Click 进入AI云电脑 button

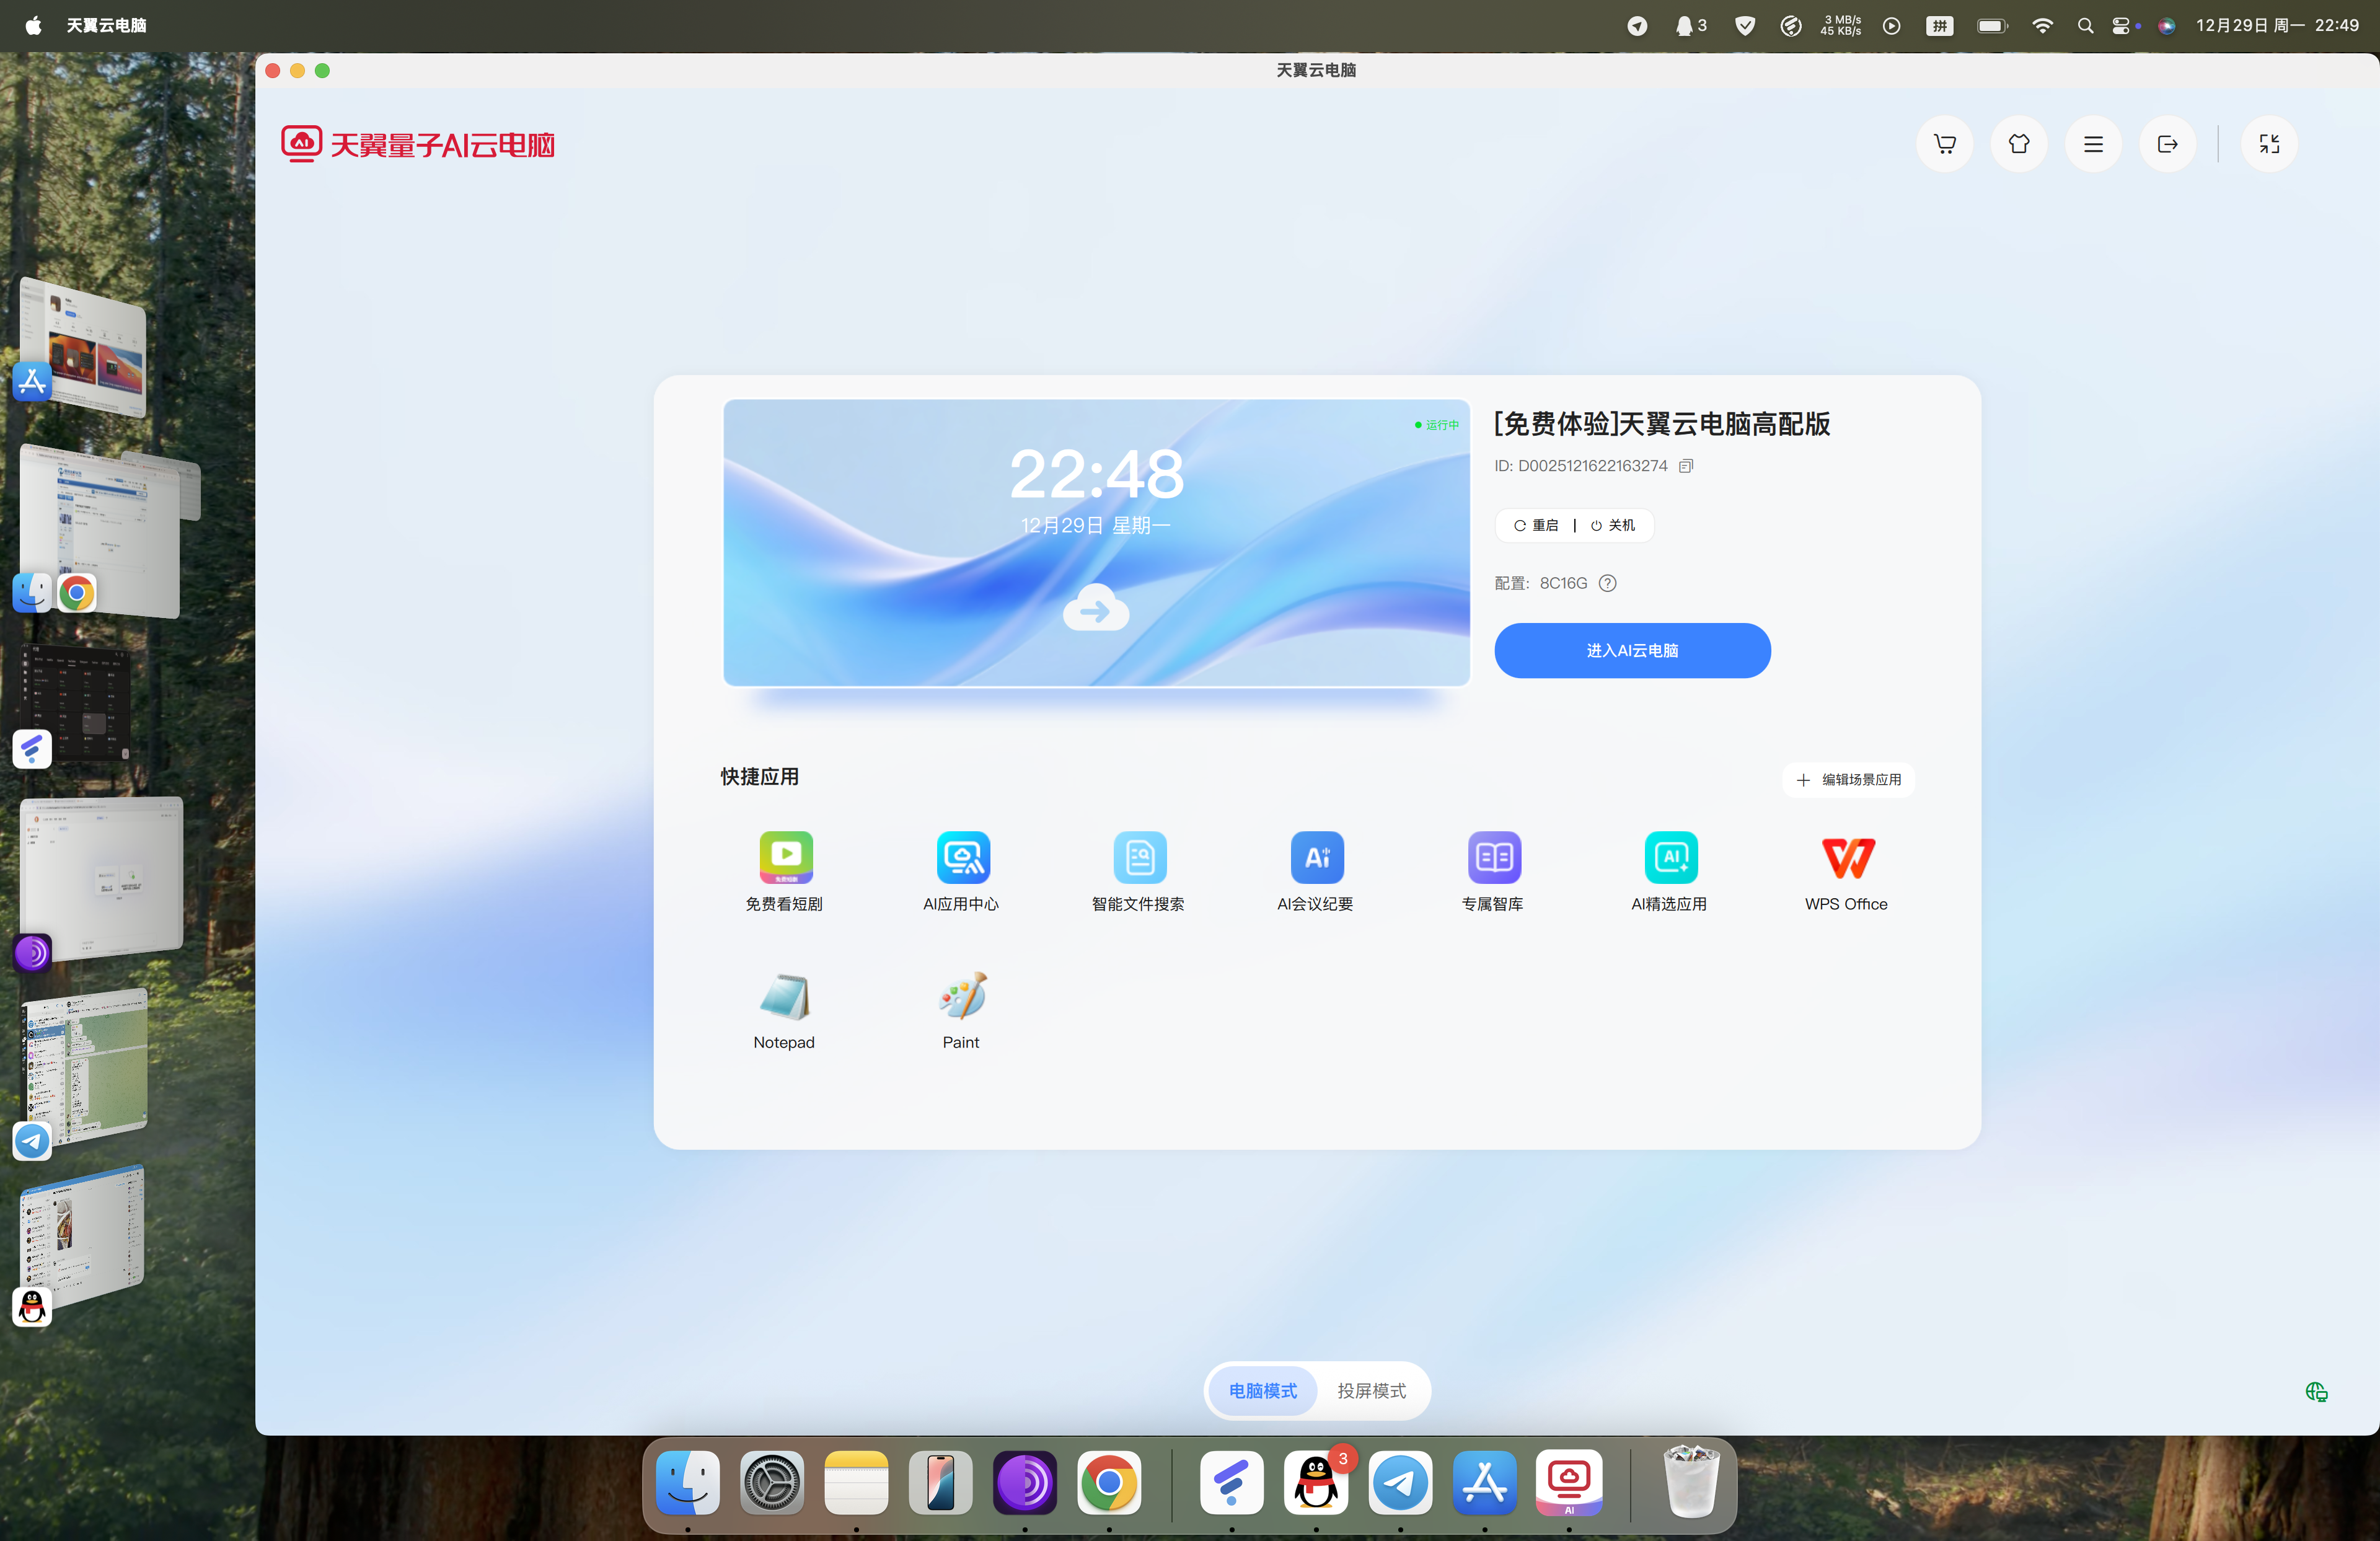[x=1631, y=651]
